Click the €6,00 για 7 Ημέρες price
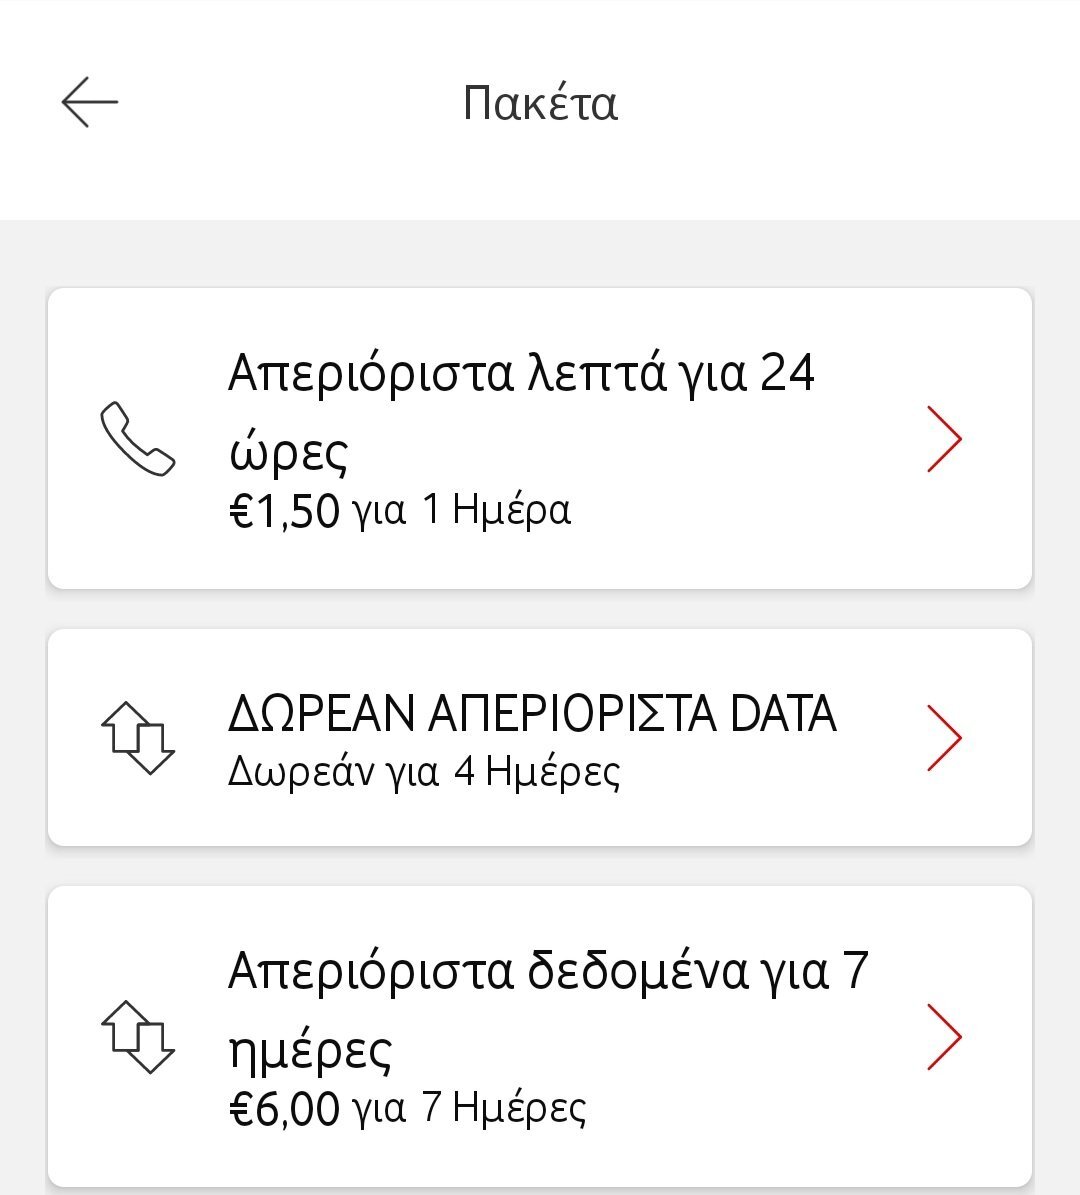 tap(407, 1108)
